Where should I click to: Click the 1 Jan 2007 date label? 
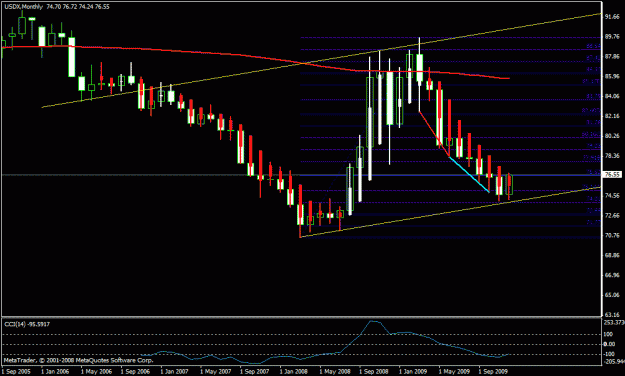[x=175, y=372]
